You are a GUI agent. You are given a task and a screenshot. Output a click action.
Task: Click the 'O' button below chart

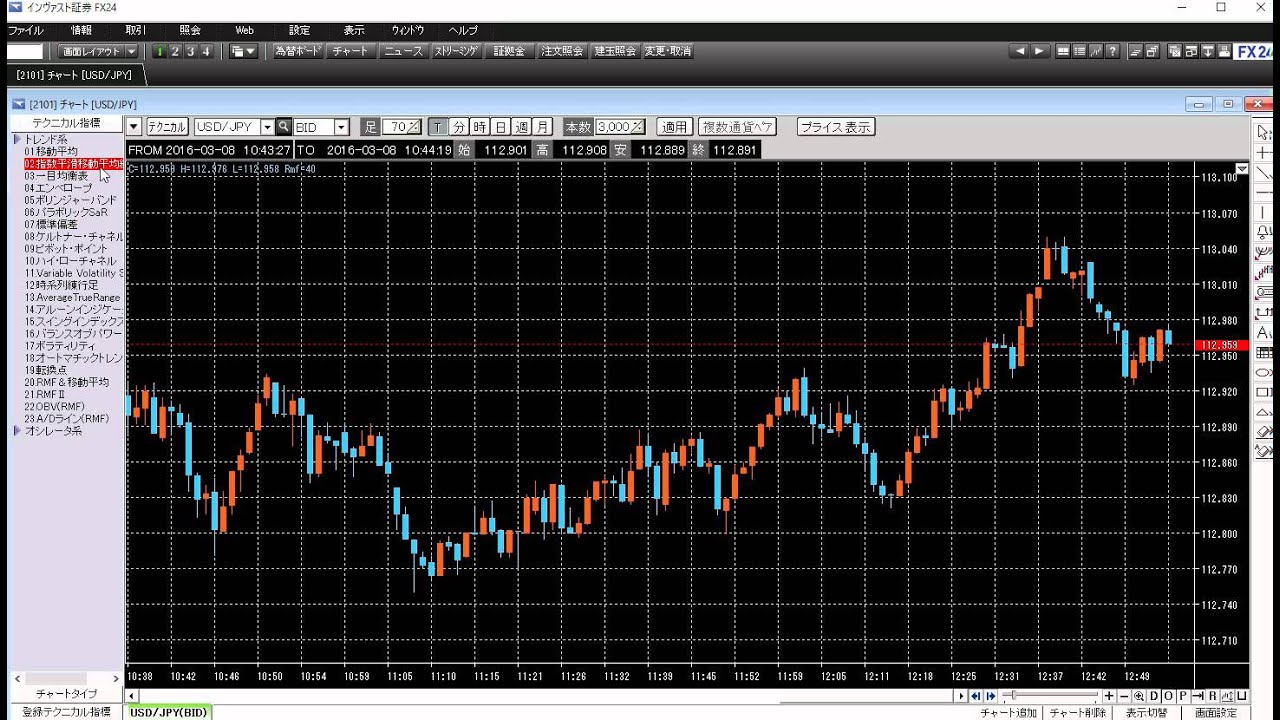click(x=1168, y=696)
